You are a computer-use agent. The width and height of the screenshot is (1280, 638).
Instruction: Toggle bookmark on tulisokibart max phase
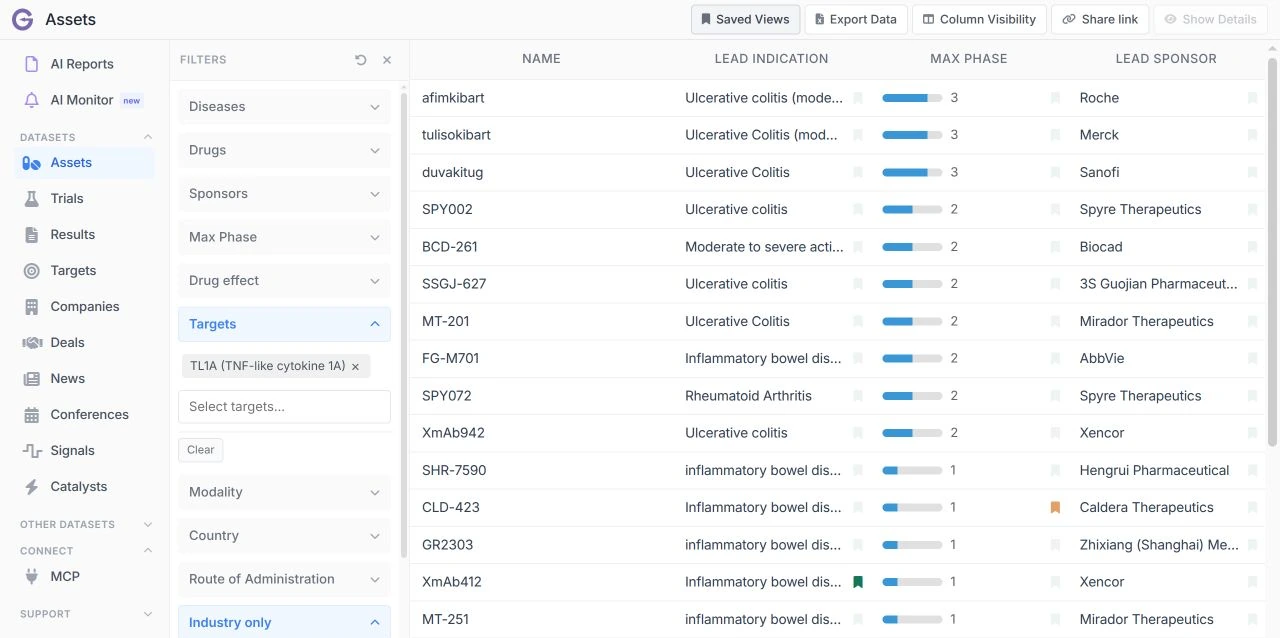[1055, 135]
